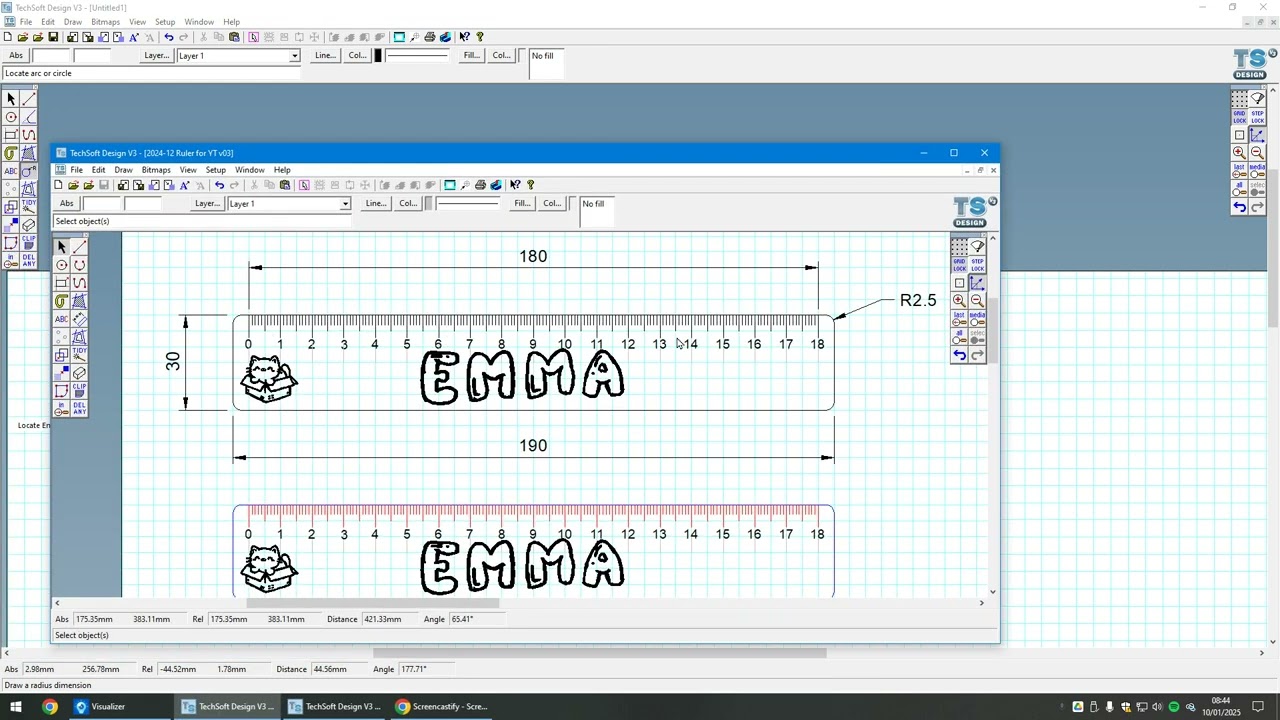1280x720 pixels.
Task: Click the line Col... button in Ruler window
Action: click(x=408, y=204)
